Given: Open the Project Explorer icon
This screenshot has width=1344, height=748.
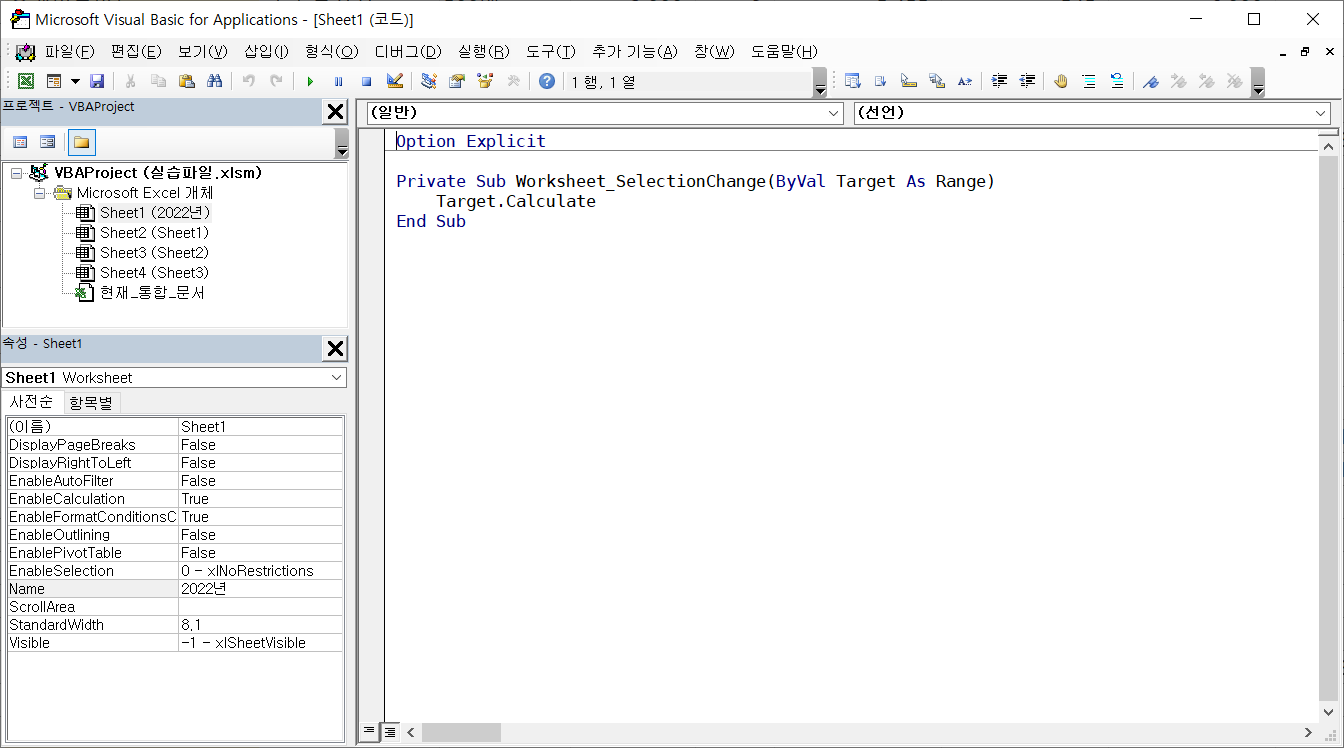Looking at the screenshot, I should (x=429, y=81).
